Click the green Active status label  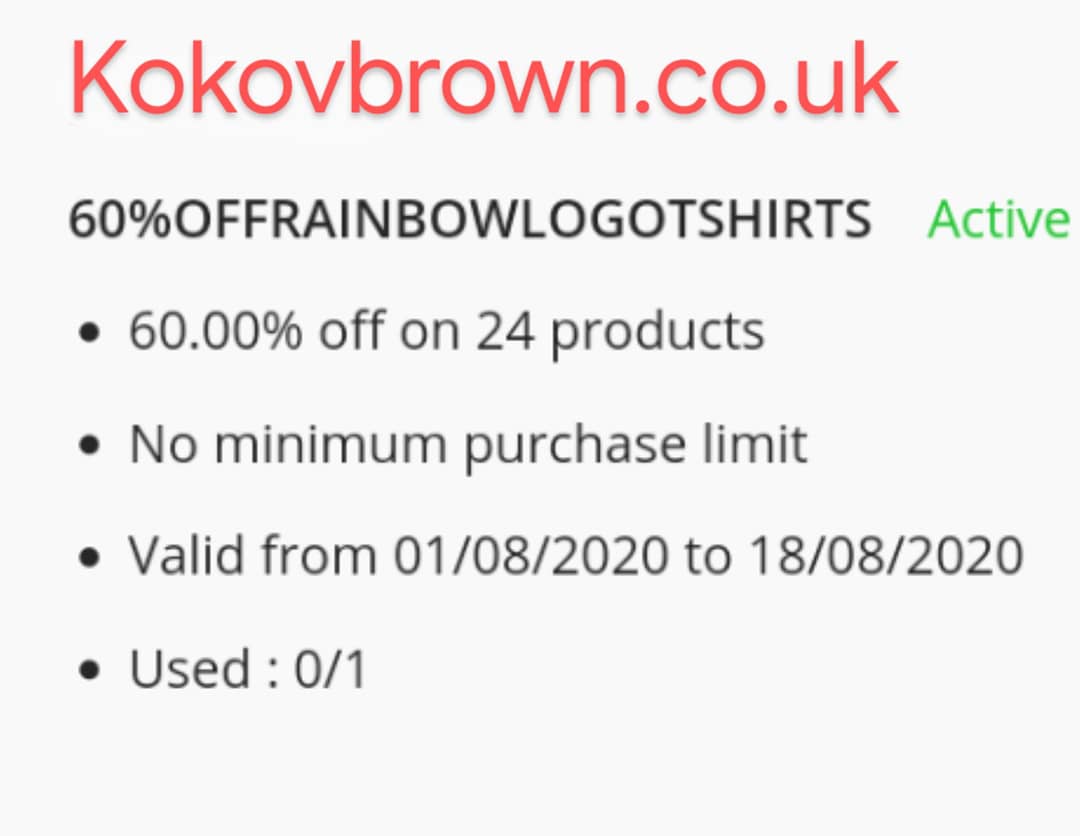point(999,219)
